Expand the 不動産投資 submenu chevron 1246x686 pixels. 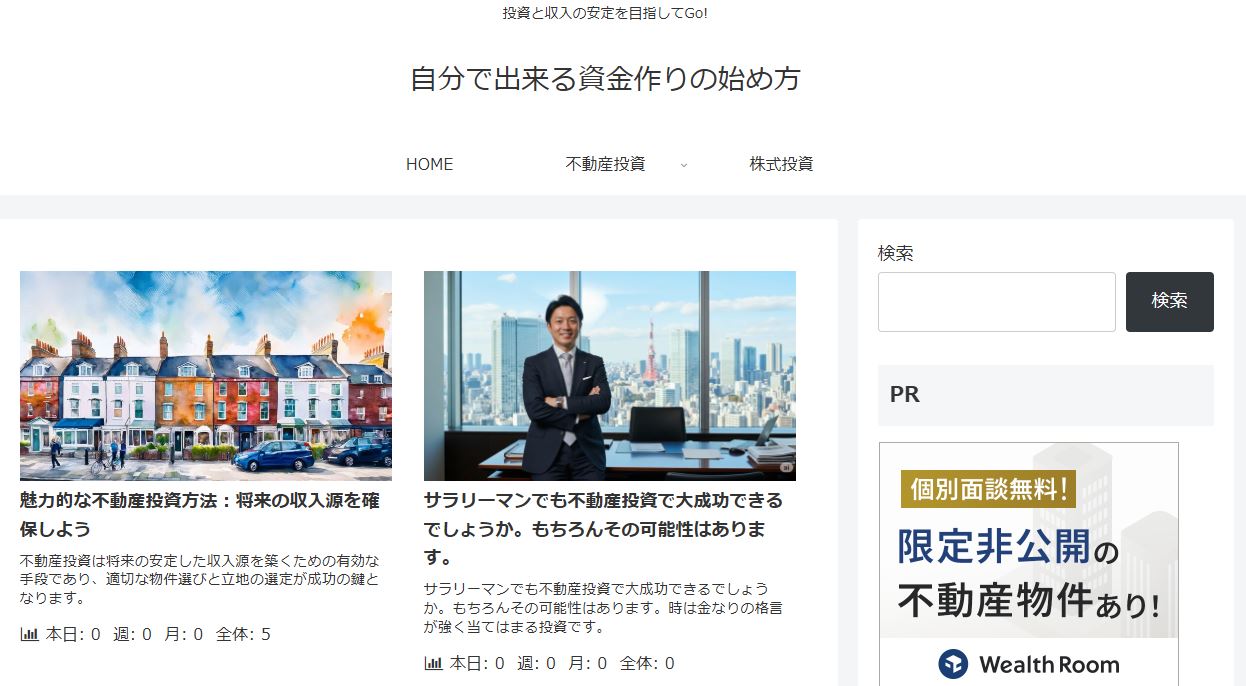pos(684,165)
